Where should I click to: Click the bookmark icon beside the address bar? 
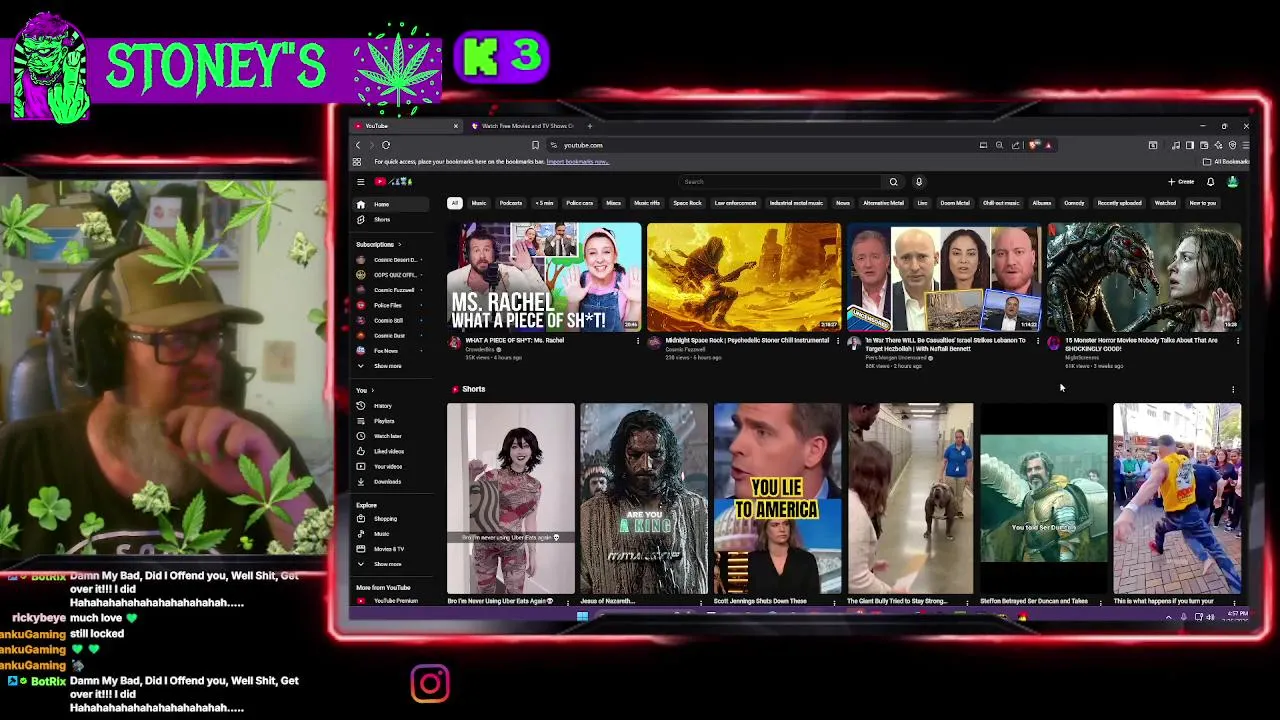click(535, 145)
